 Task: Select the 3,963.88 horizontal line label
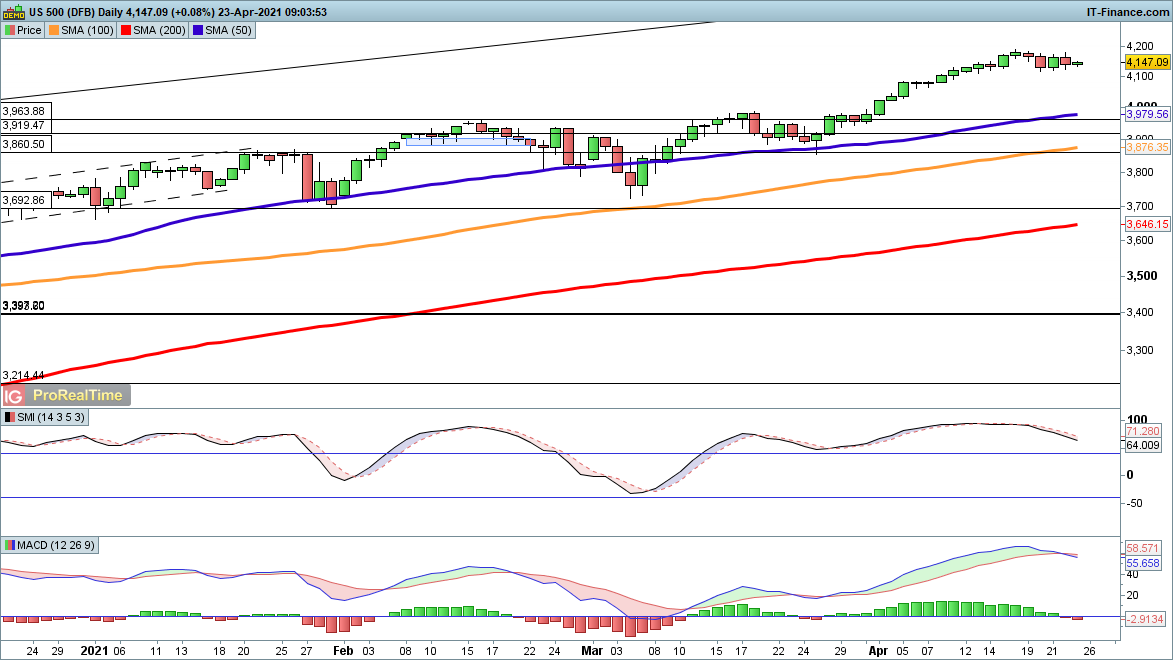coord(24,111)
